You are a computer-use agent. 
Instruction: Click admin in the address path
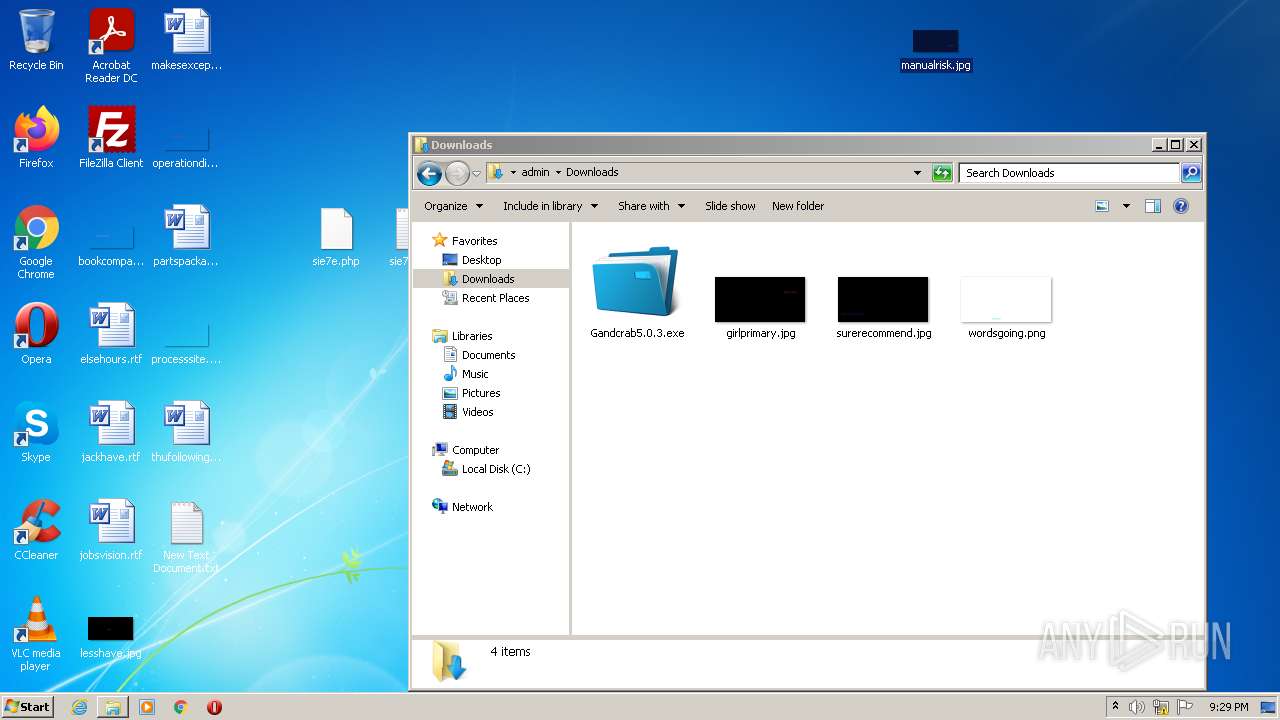click(x=535, y=172)
